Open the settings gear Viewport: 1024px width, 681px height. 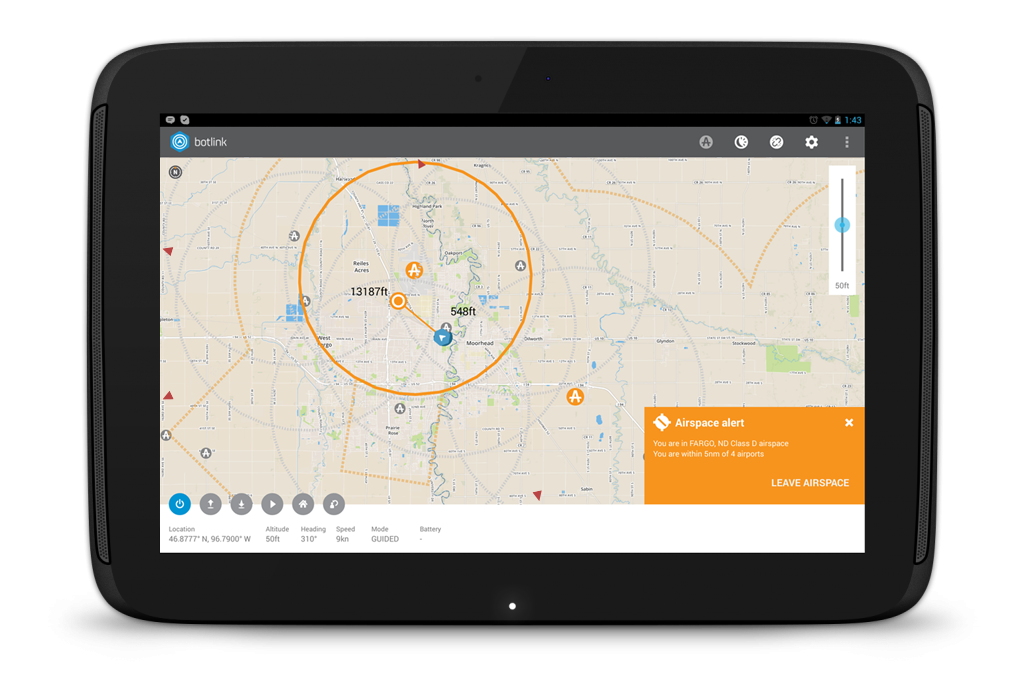[x=812, y=142]
